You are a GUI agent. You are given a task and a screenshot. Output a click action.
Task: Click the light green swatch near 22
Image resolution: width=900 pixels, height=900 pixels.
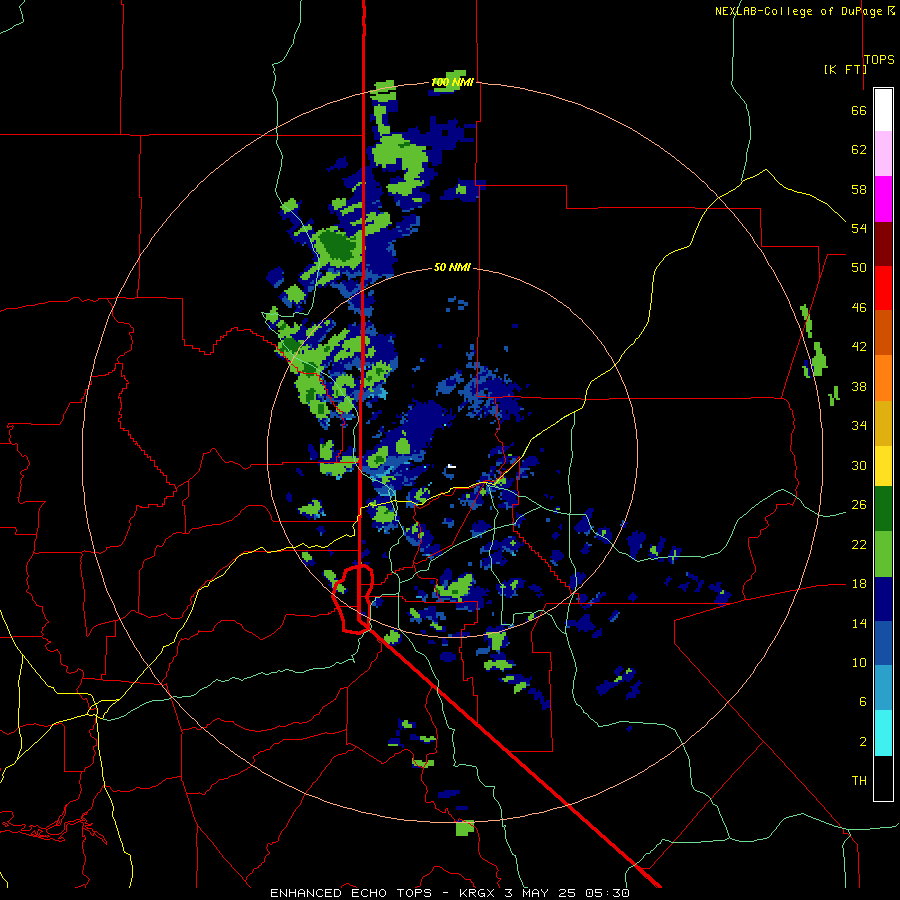click(x=883, y=554)
